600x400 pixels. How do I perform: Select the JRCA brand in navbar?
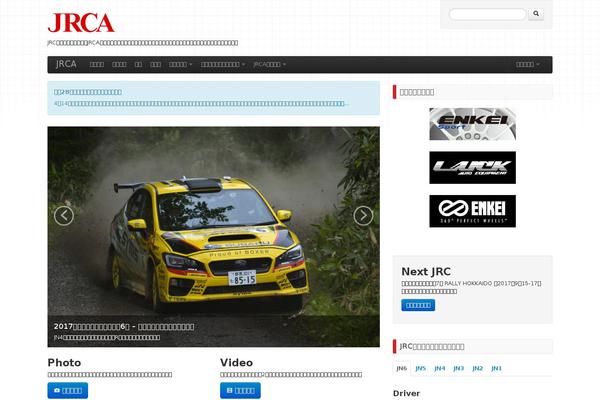pos(66,64)
